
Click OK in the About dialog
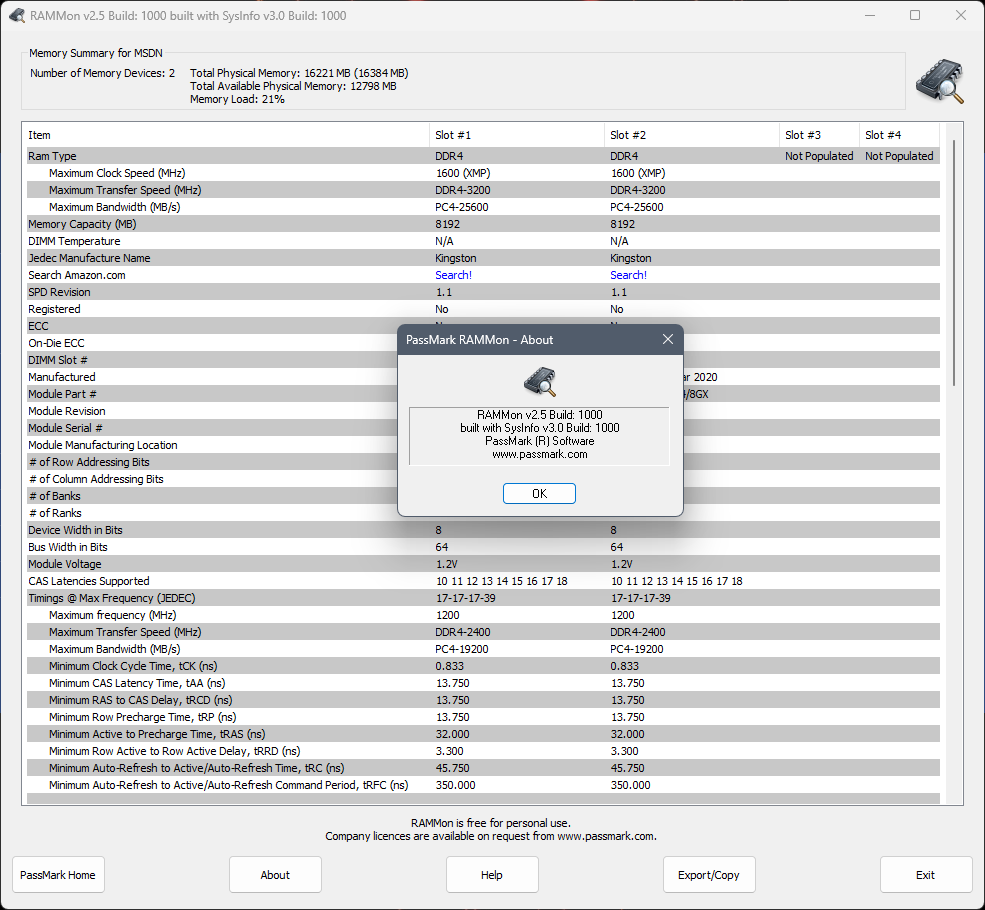click(x=539, y=494)
